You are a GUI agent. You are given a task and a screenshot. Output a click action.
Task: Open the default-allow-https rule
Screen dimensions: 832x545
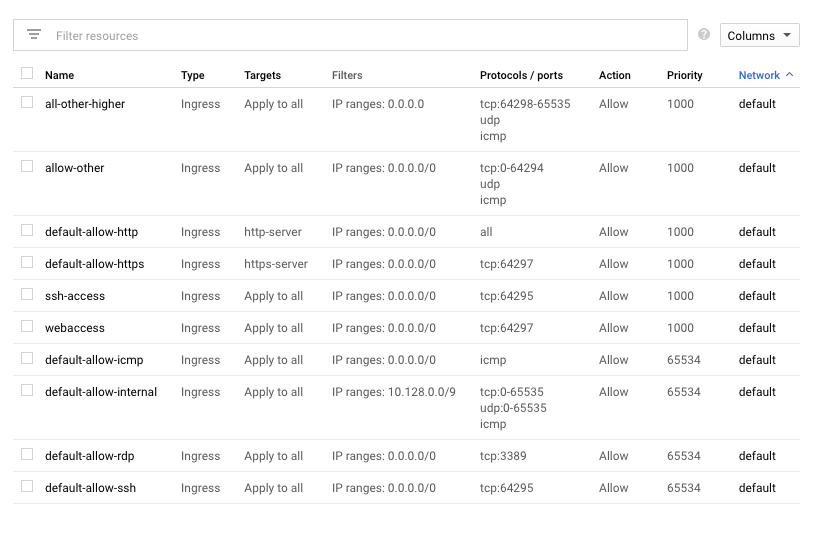click(94, 264)
